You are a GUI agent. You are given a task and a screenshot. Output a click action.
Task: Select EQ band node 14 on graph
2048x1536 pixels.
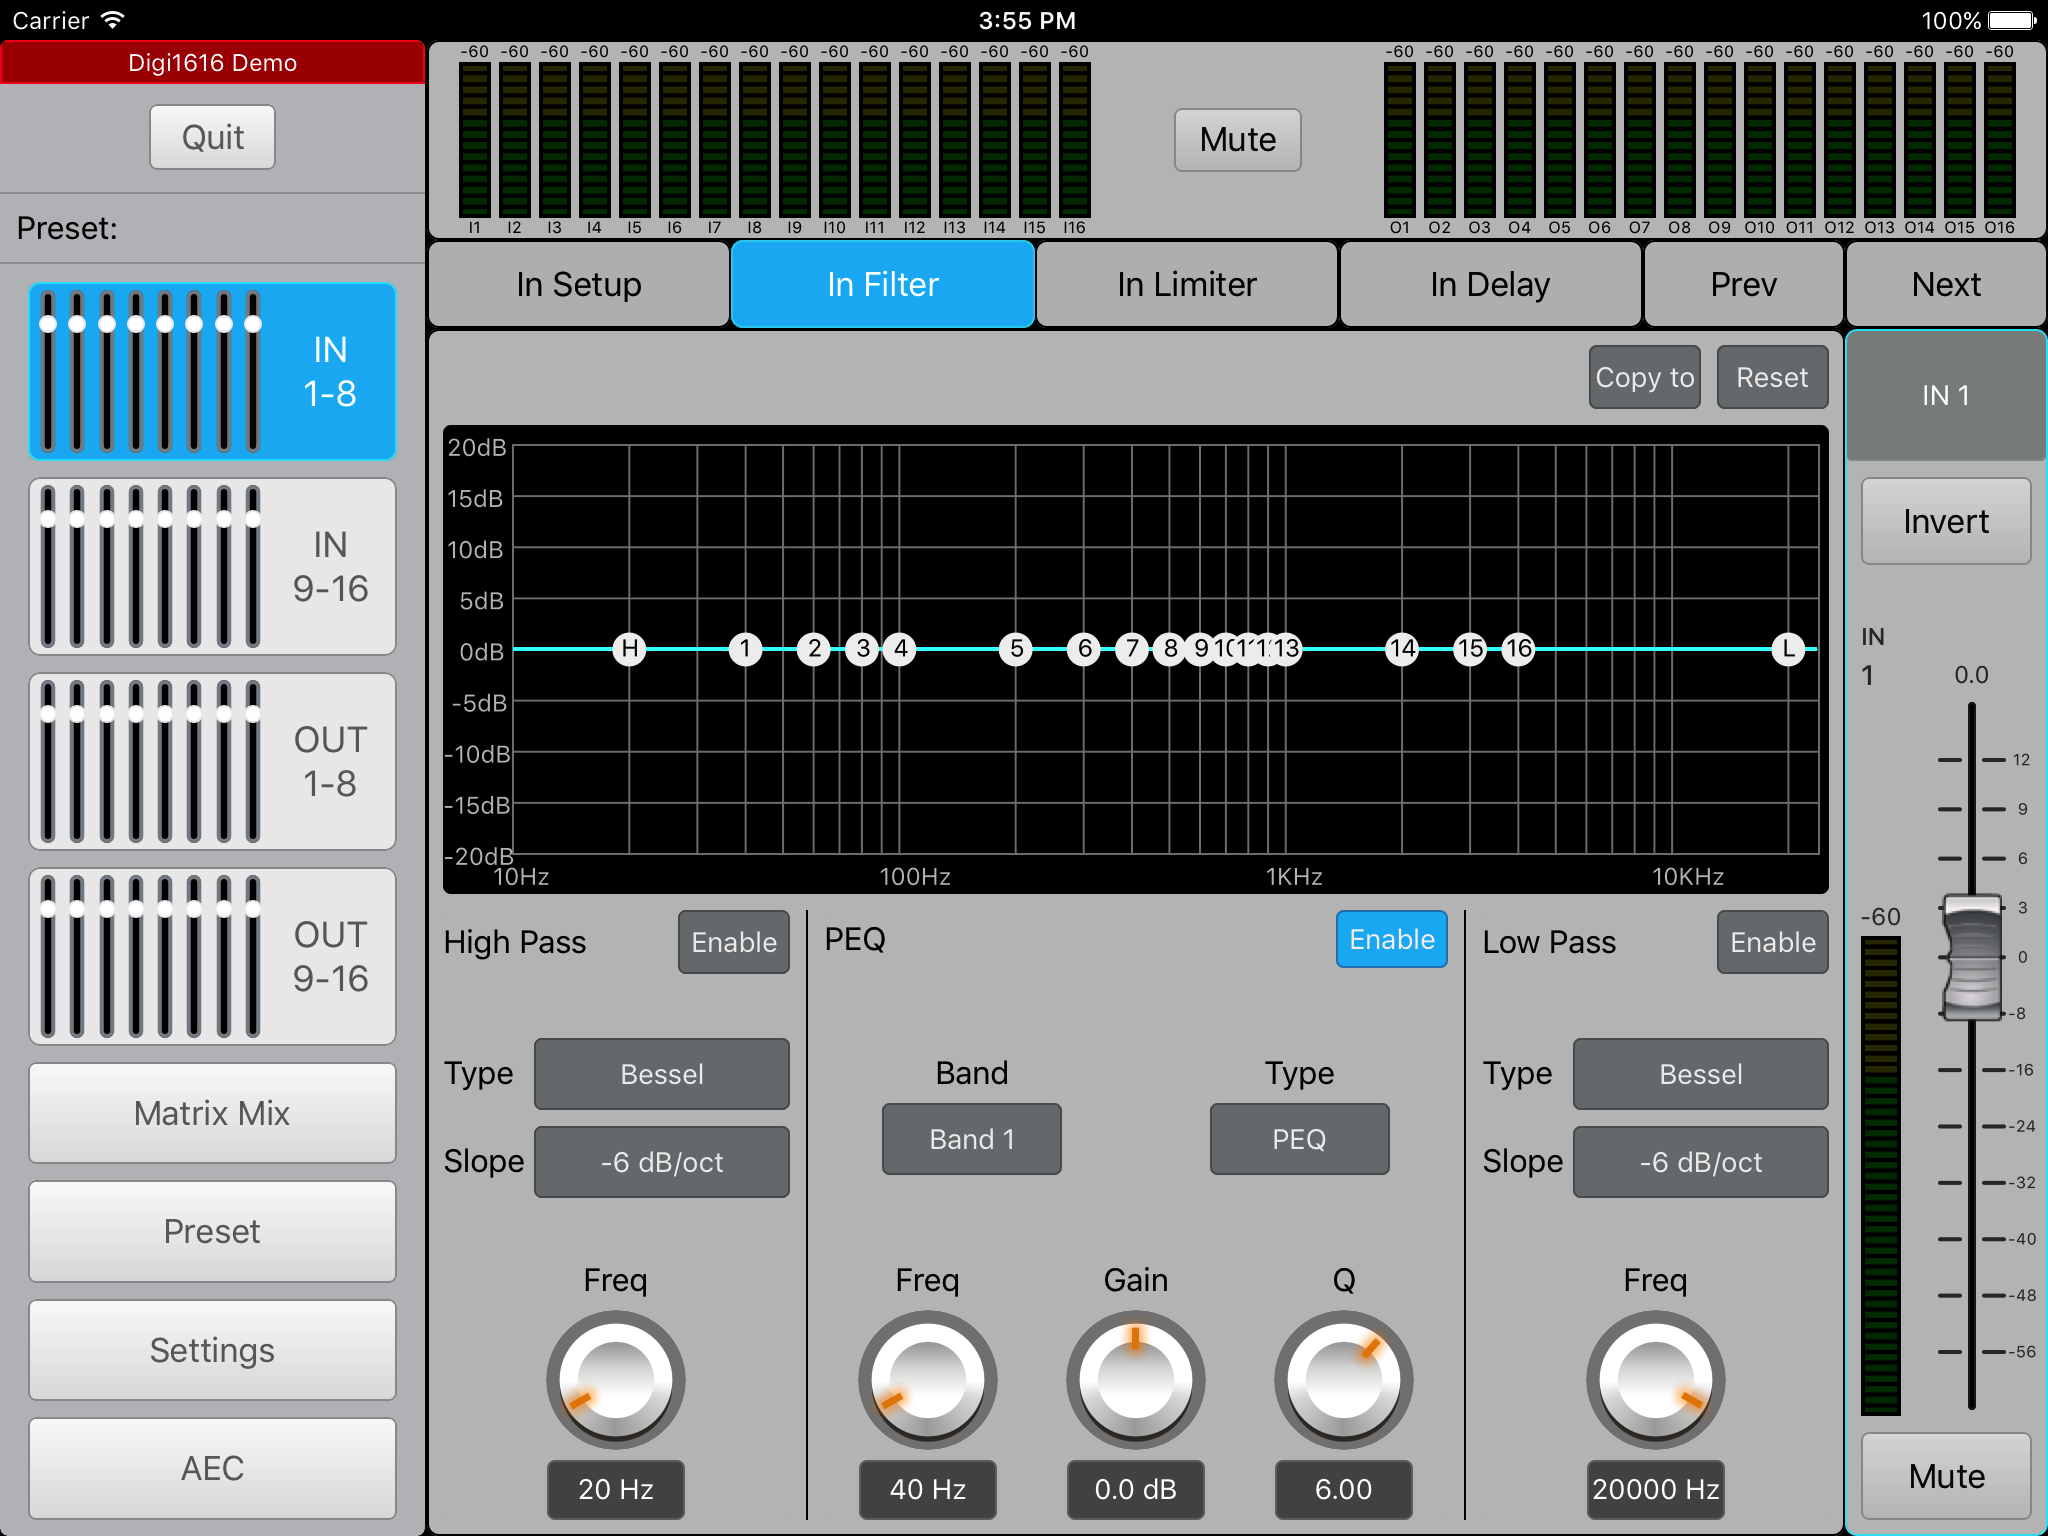(x=1403, y=649)
